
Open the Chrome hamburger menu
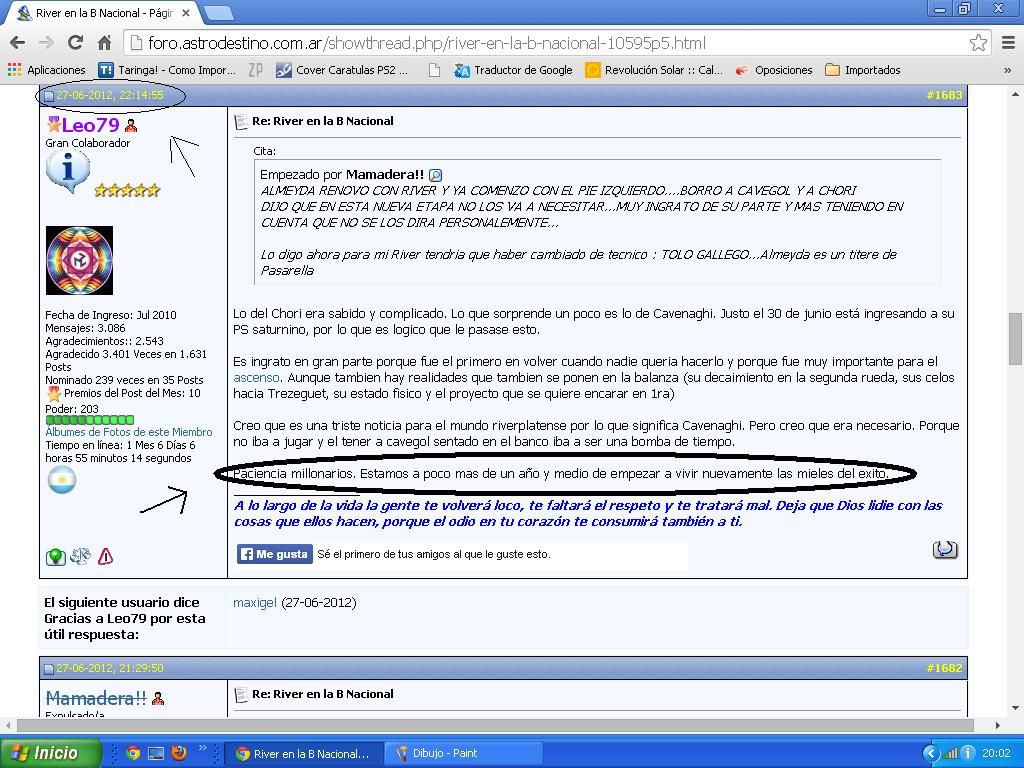(1008, 42)
